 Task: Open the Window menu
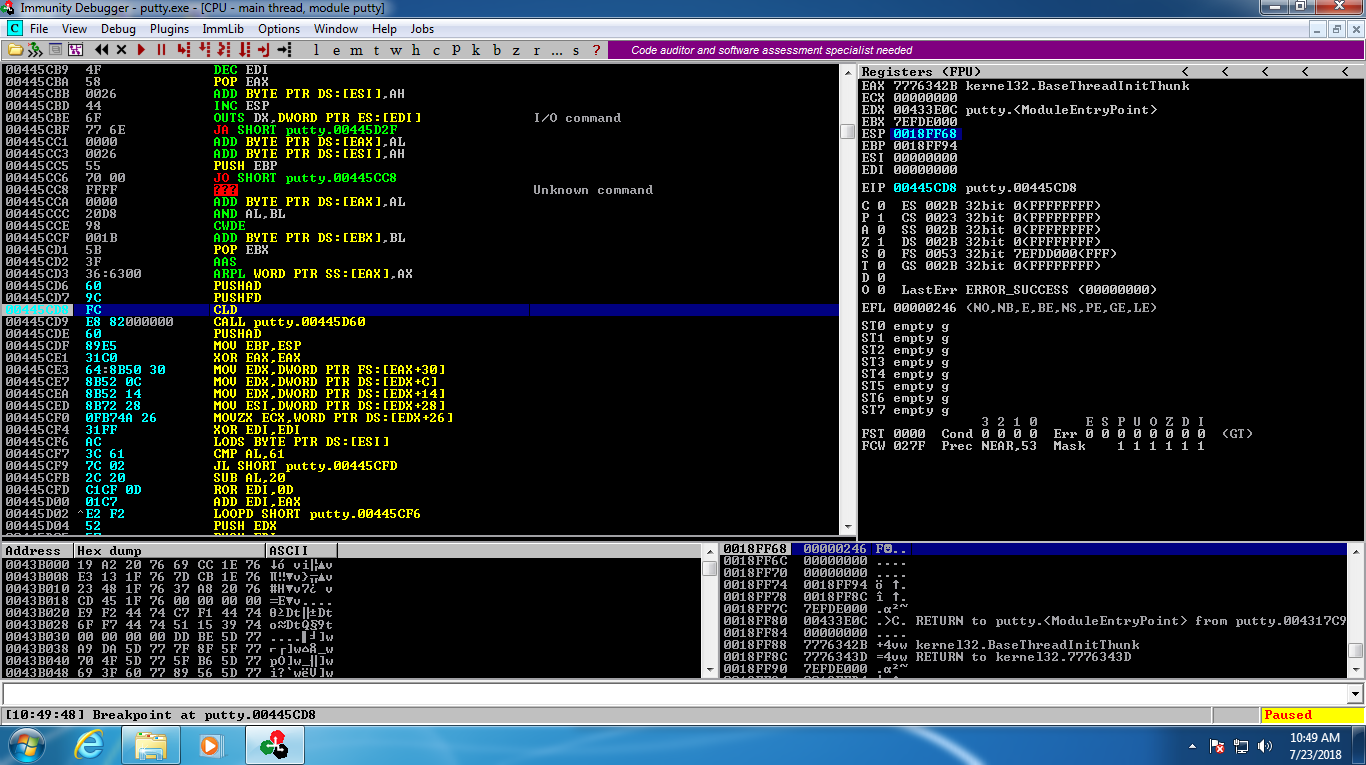coord(336,29)
